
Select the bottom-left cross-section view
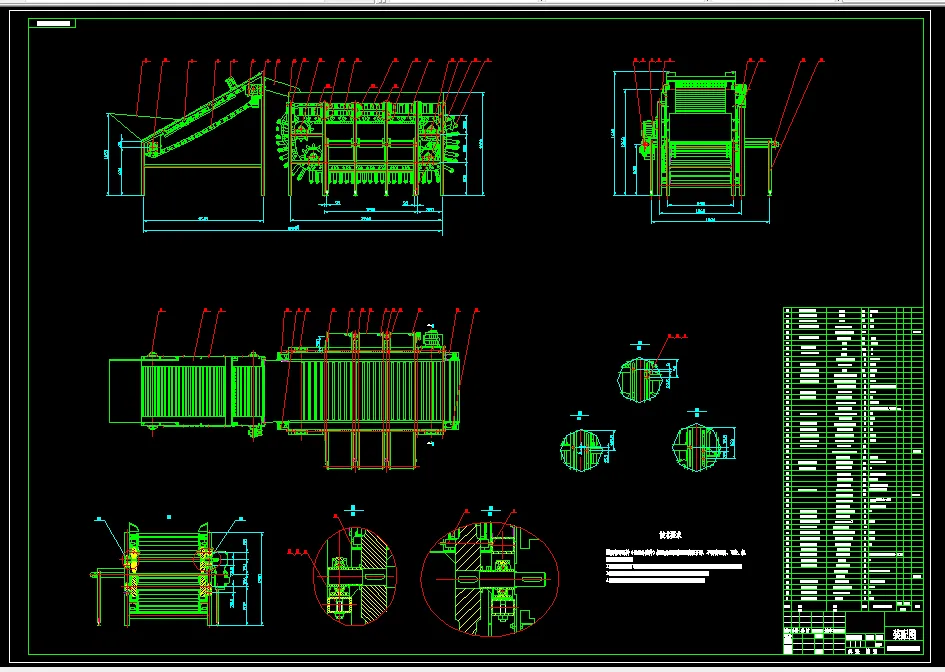click(x=179, y=571)
